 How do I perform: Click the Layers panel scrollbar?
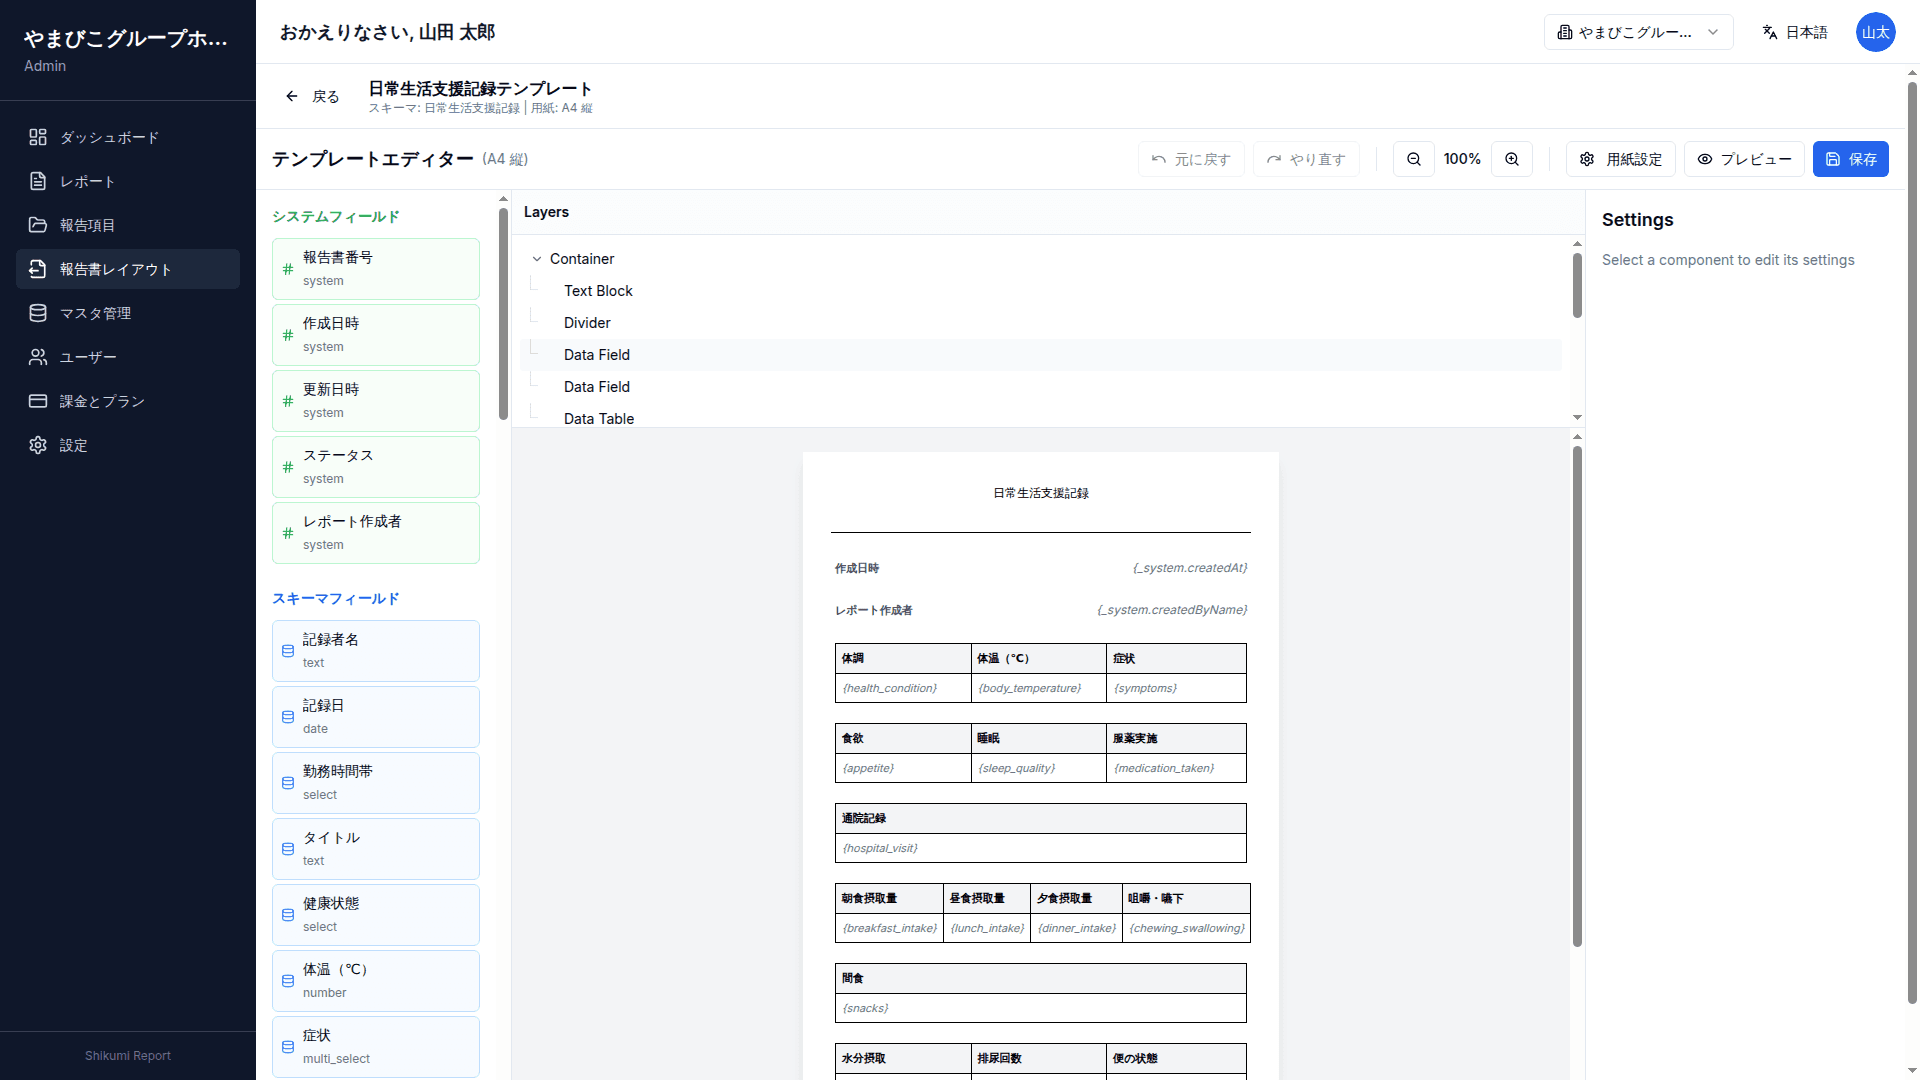1577,286
